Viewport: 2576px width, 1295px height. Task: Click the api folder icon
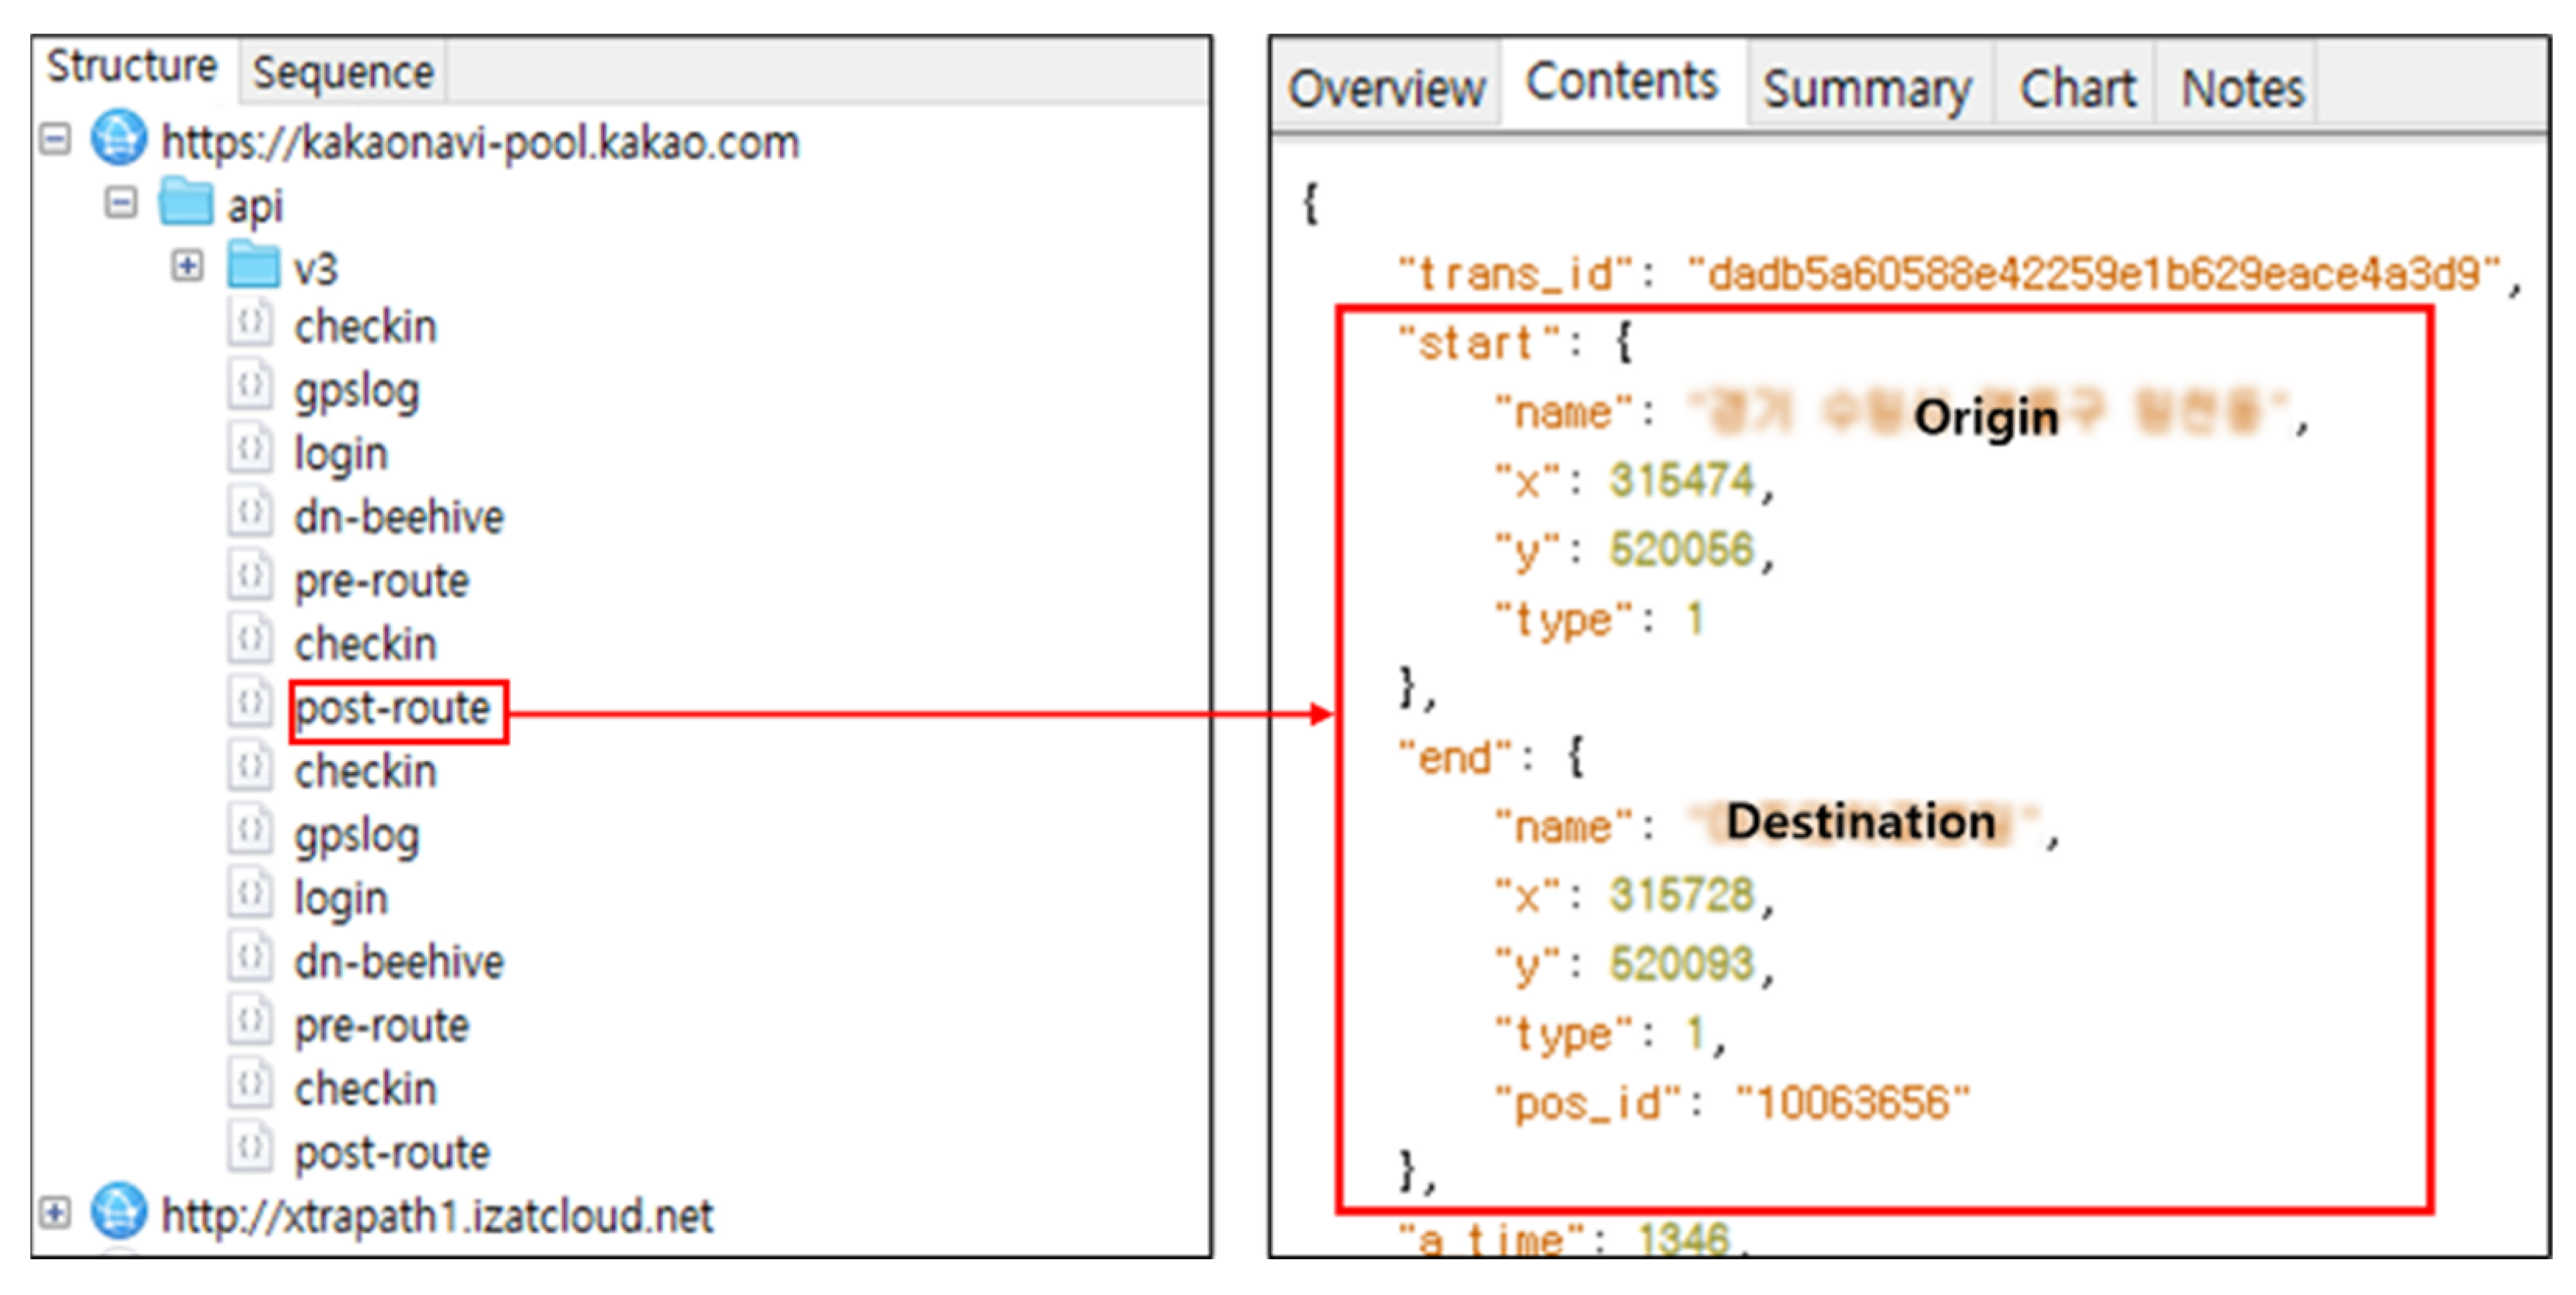186,203
